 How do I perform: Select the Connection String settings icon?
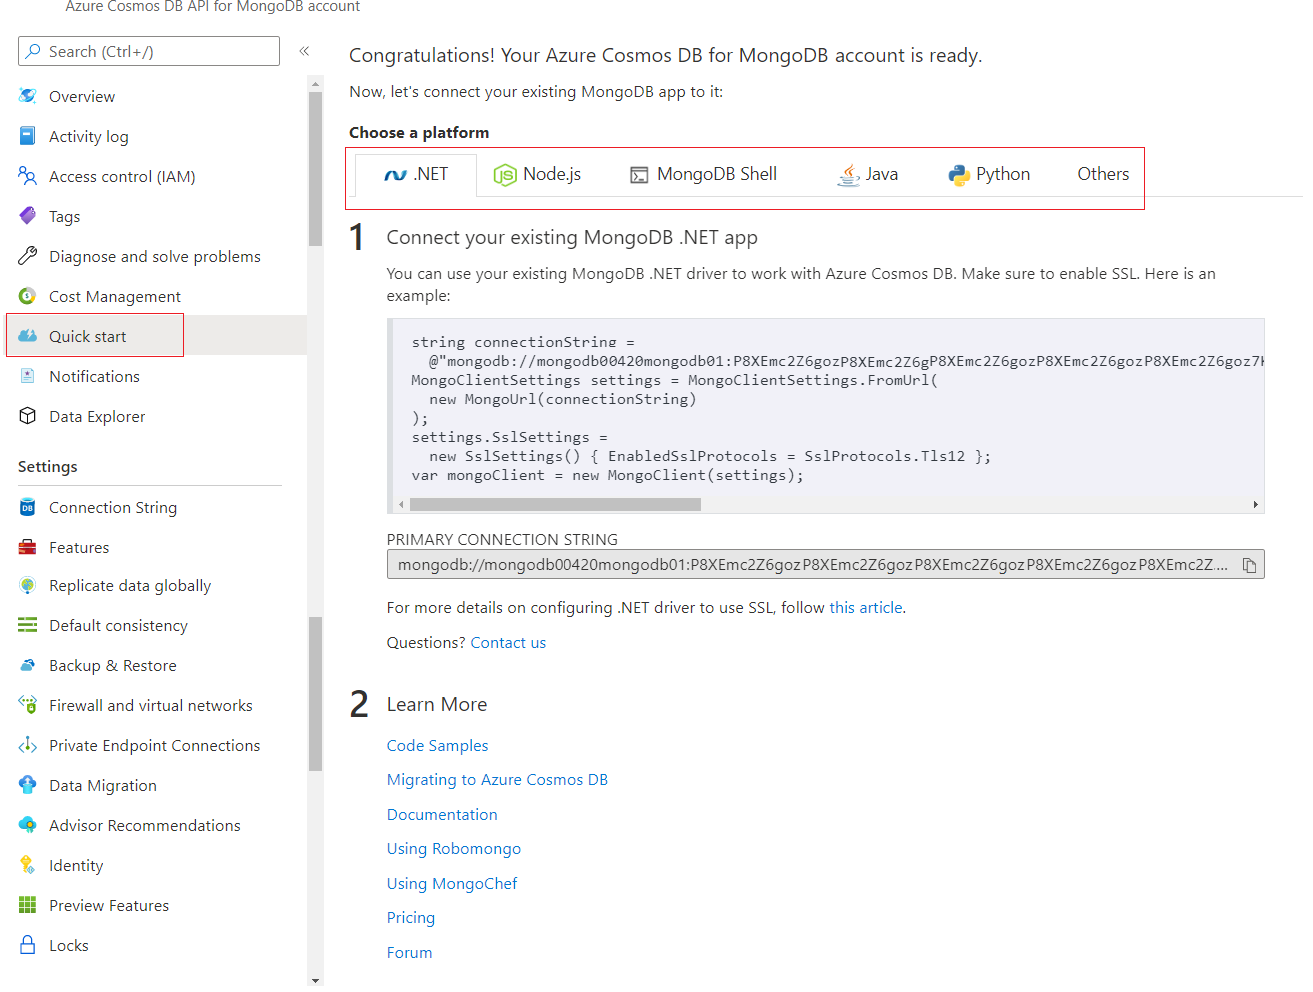point(28,507)
